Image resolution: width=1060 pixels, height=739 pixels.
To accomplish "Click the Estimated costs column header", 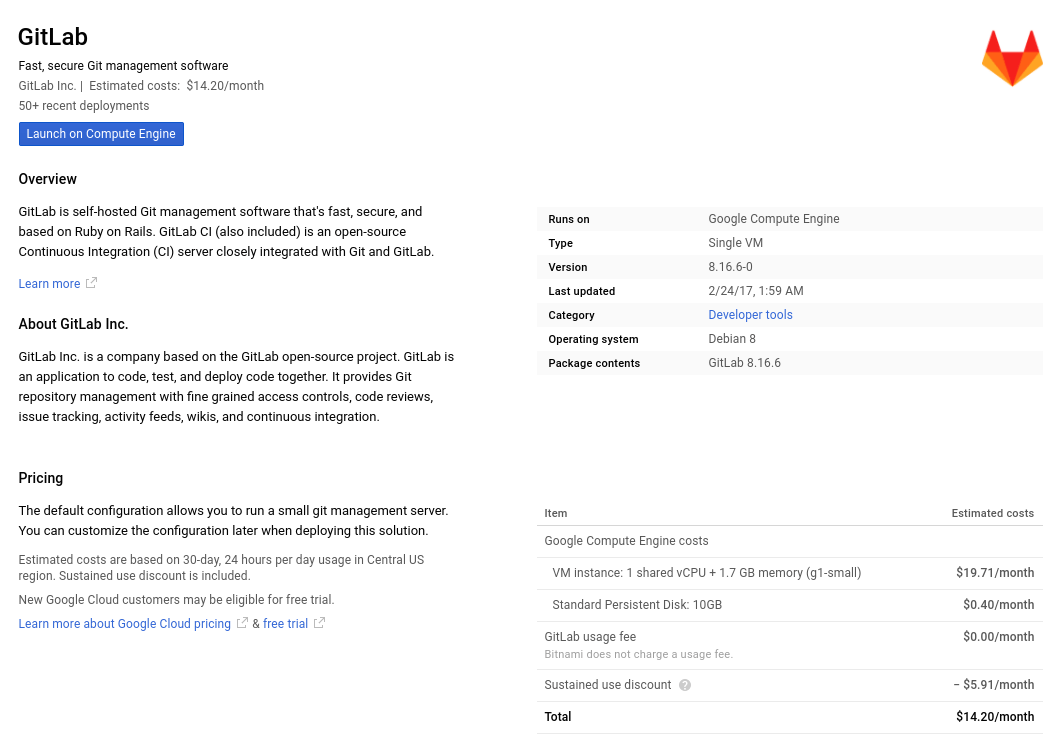I will click(x=992, y=513).
